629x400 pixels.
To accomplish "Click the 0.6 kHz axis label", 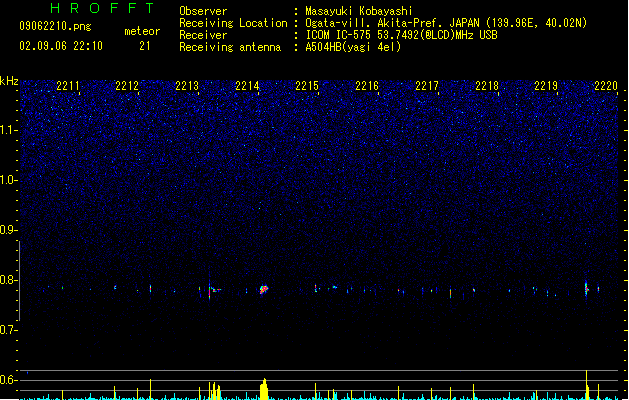I will [8, 380].
